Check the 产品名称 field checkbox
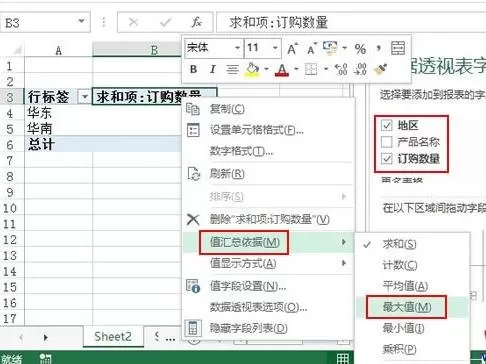 coord(387,142)
